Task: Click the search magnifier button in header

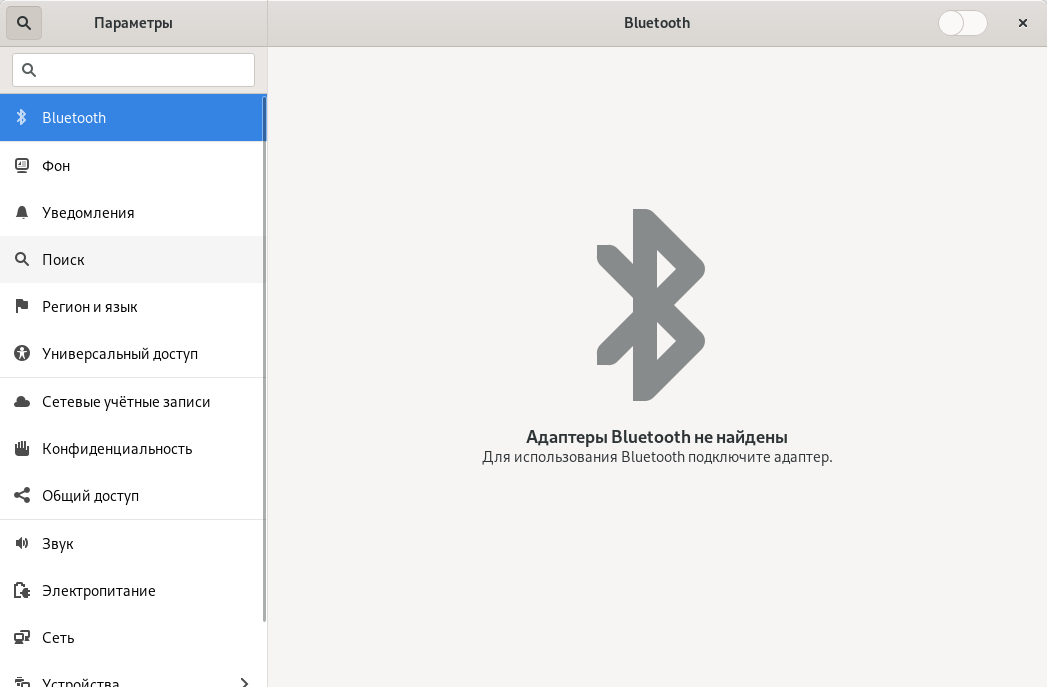Action: [24, 22]
